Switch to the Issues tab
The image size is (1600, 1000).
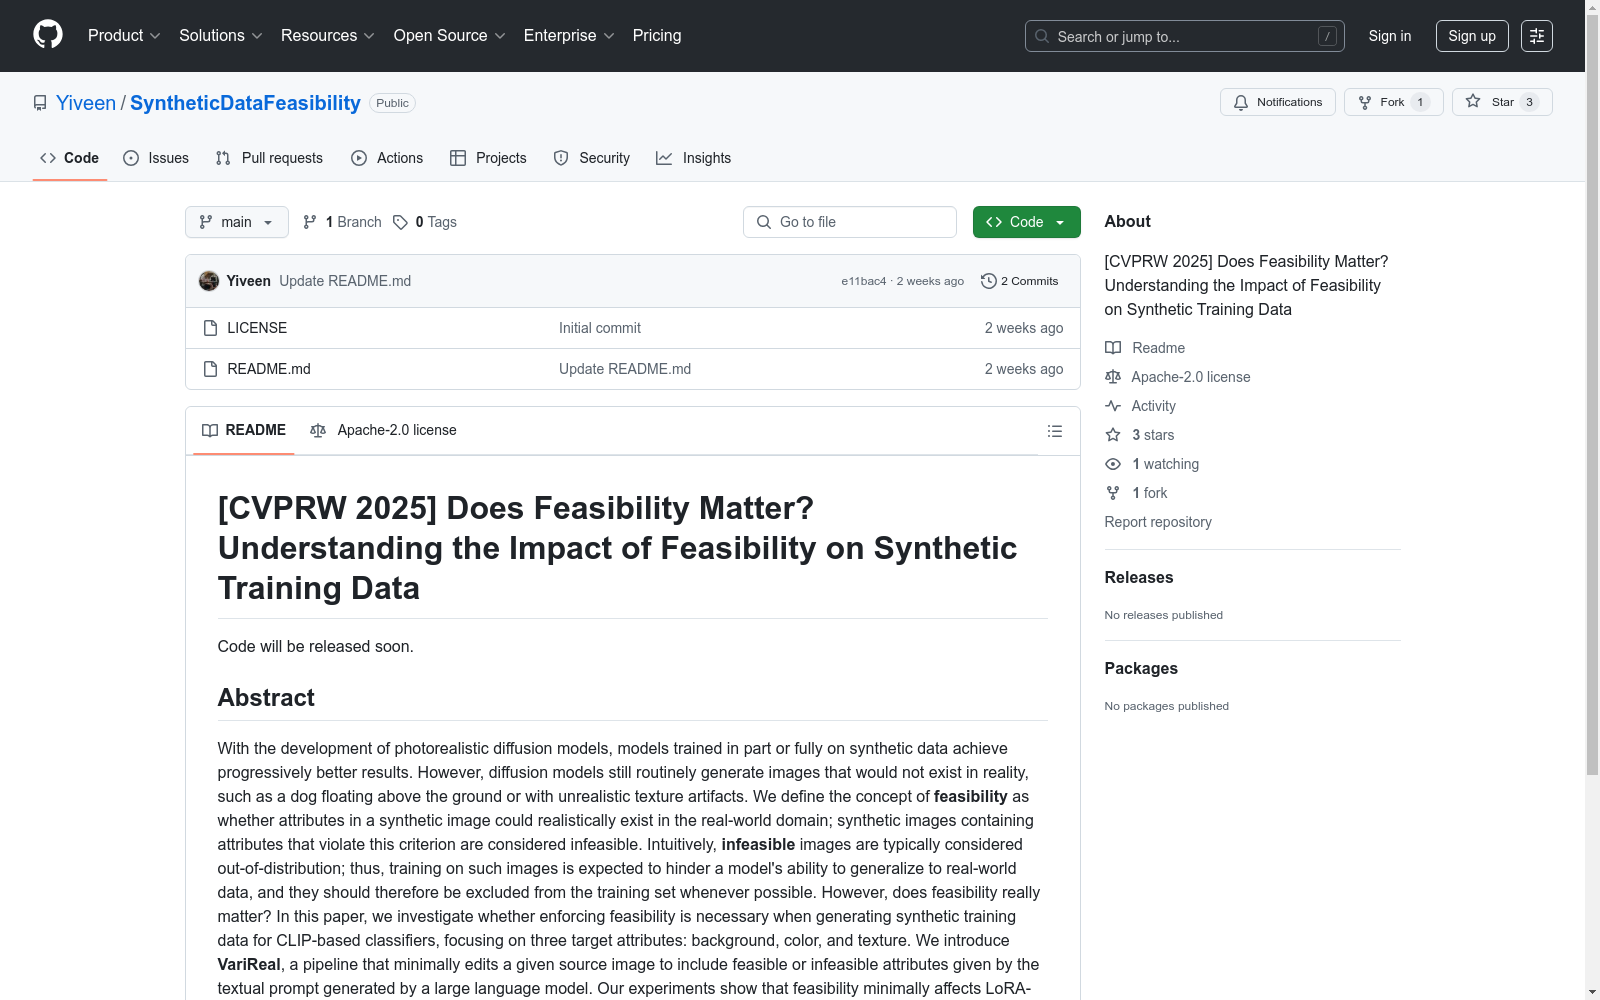(x=156, y=158)
